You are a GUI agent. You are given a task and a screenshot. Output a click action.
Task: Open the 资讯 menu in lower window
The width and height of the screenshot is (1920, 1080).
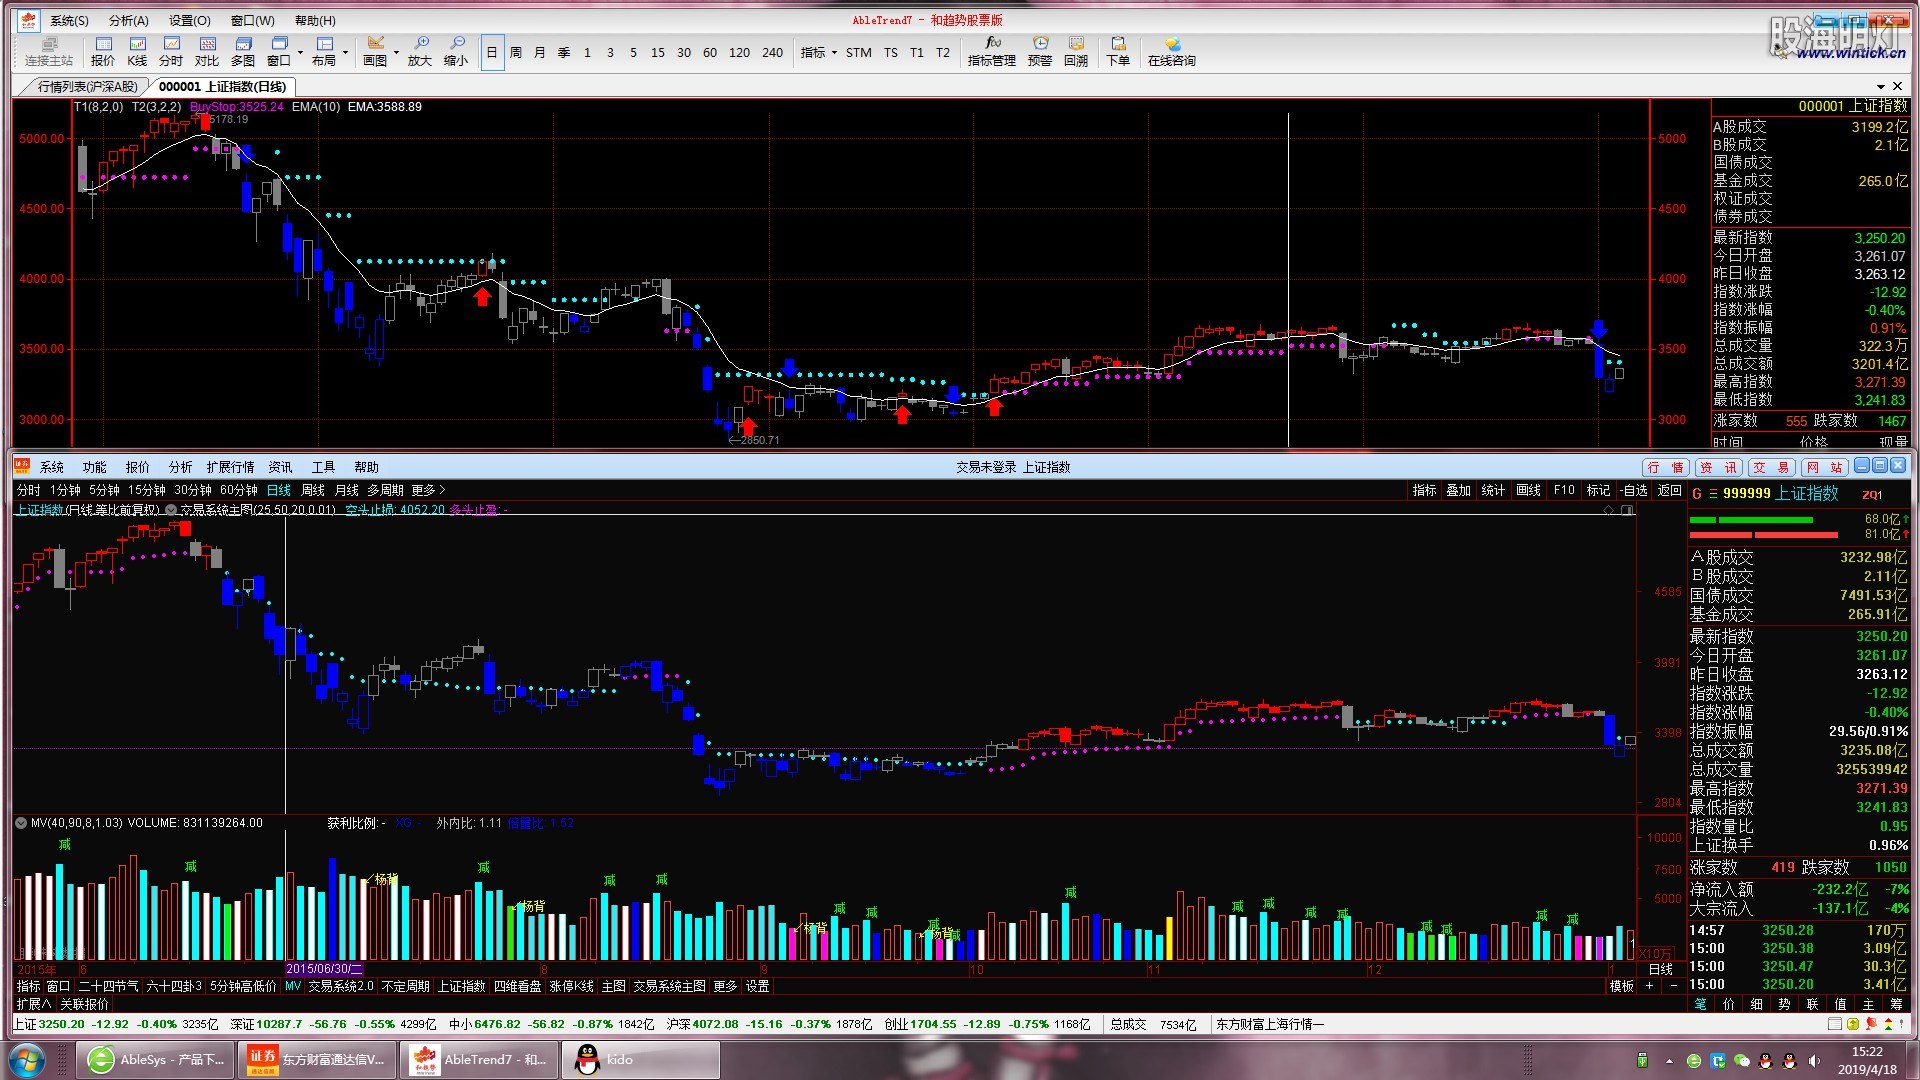(280, 467)
